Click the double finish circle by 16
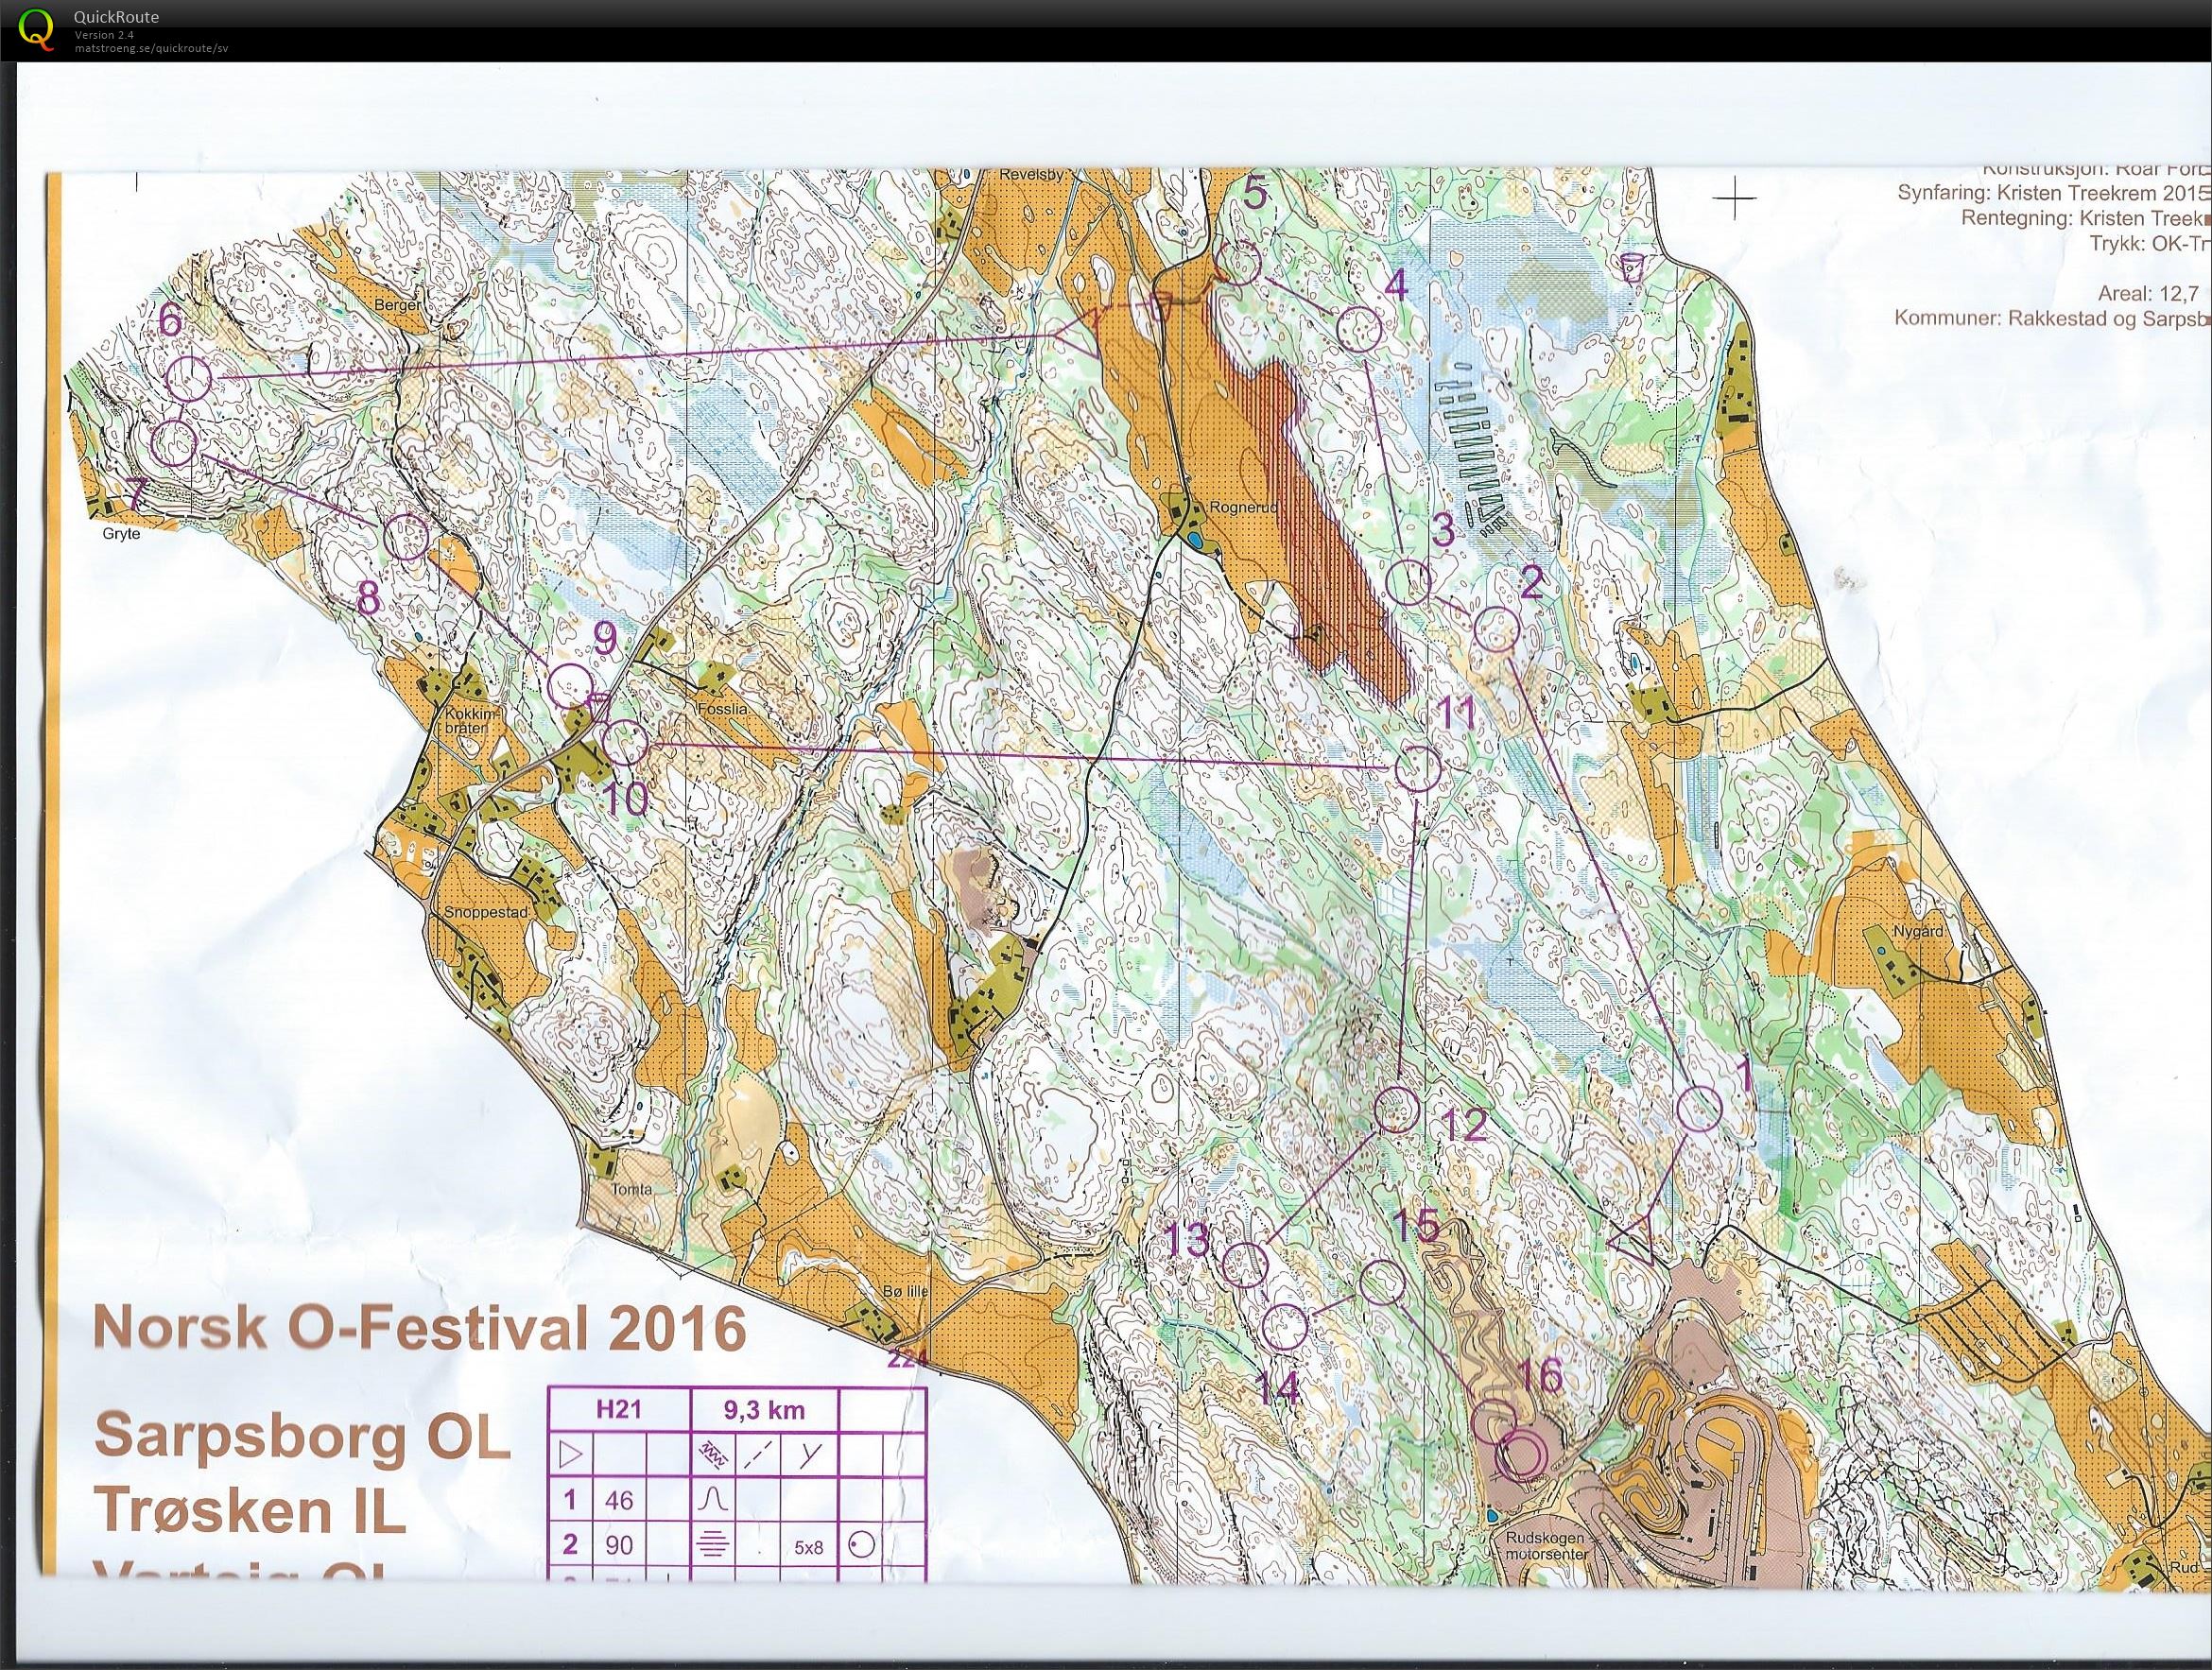The height and width of the screenshot is (1670, 2212). 1521,1455
